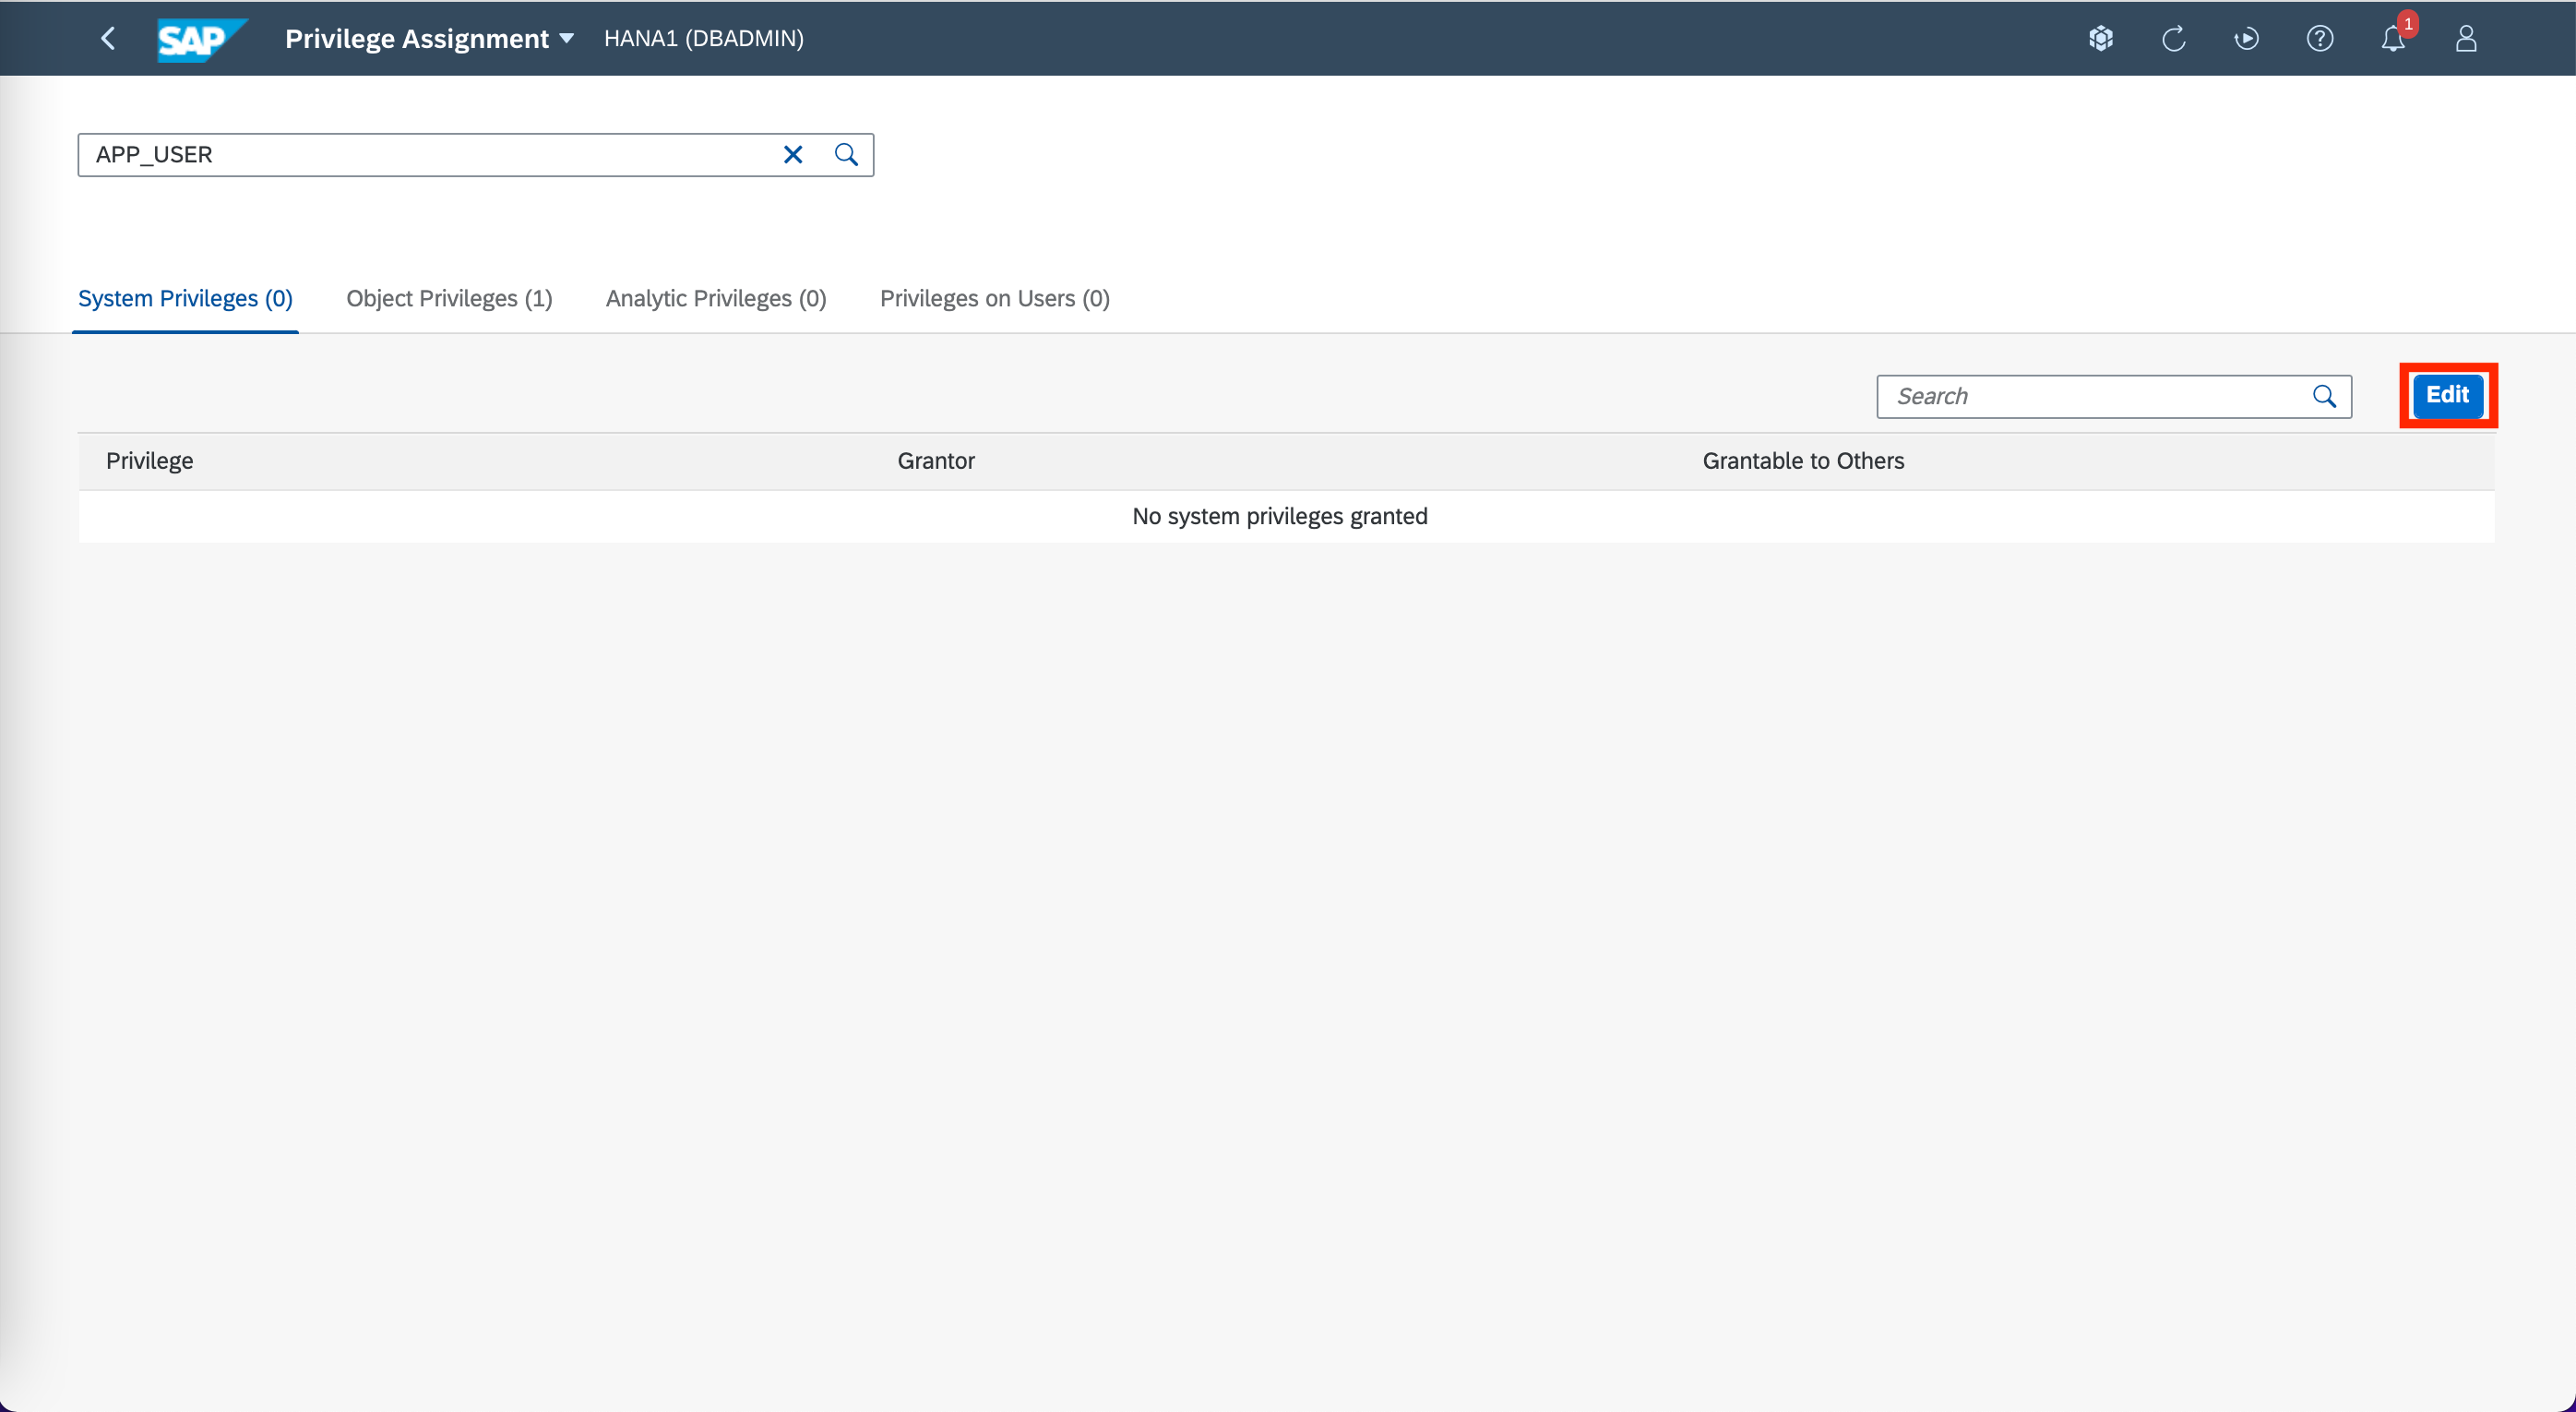This screenshot has width=2576, height=1412.
Task: Click the APP_USER user input field
Action: (x=430, y=155)
